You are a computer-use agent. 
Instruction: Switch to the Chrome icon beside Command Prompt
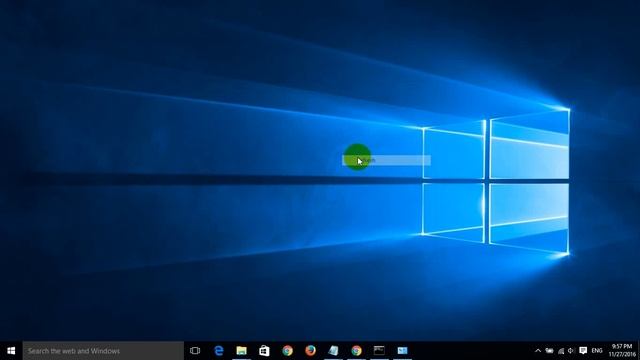point(356,351)
